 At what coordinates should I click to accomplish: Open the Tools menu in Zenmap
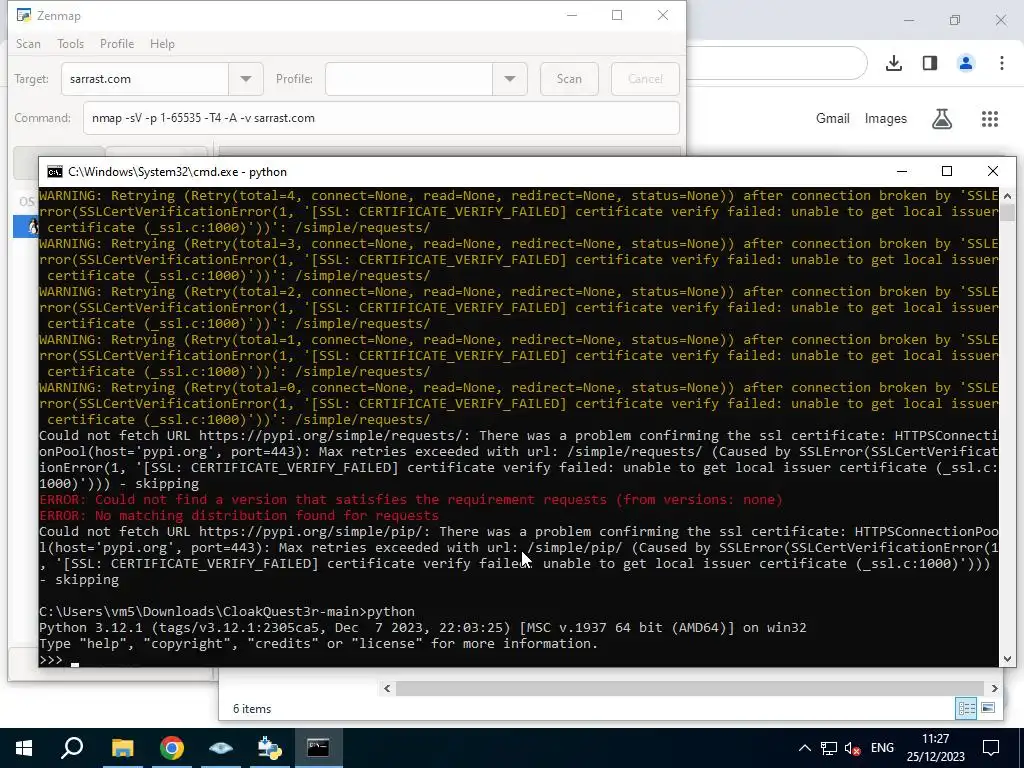(x=71, y=44)
